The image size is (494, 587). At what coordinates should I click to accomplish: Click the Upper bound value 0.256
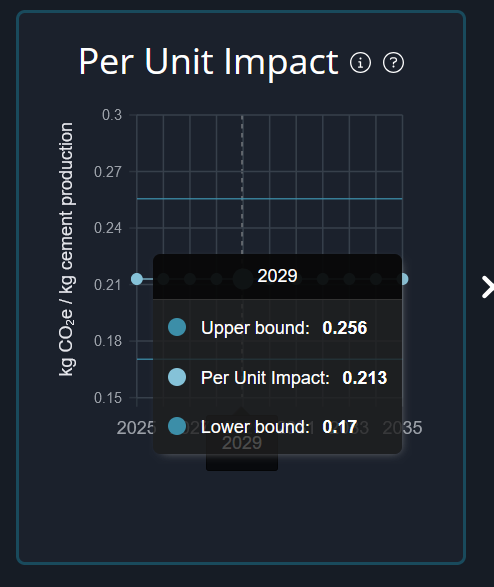click(345, 328)
